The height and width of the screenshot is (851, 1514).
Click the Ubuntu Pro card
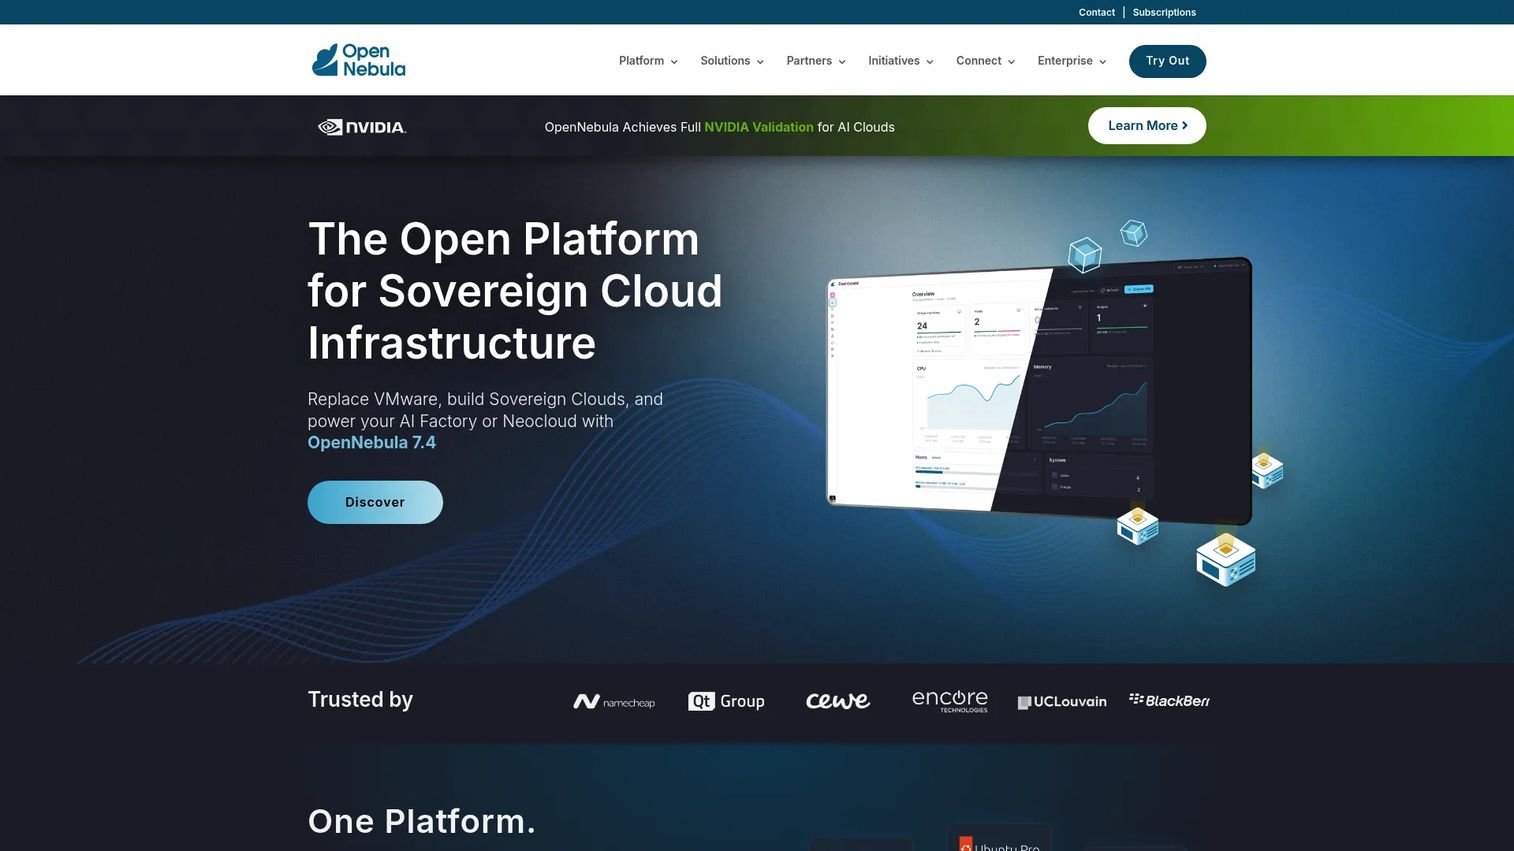(x=998, y=838)
